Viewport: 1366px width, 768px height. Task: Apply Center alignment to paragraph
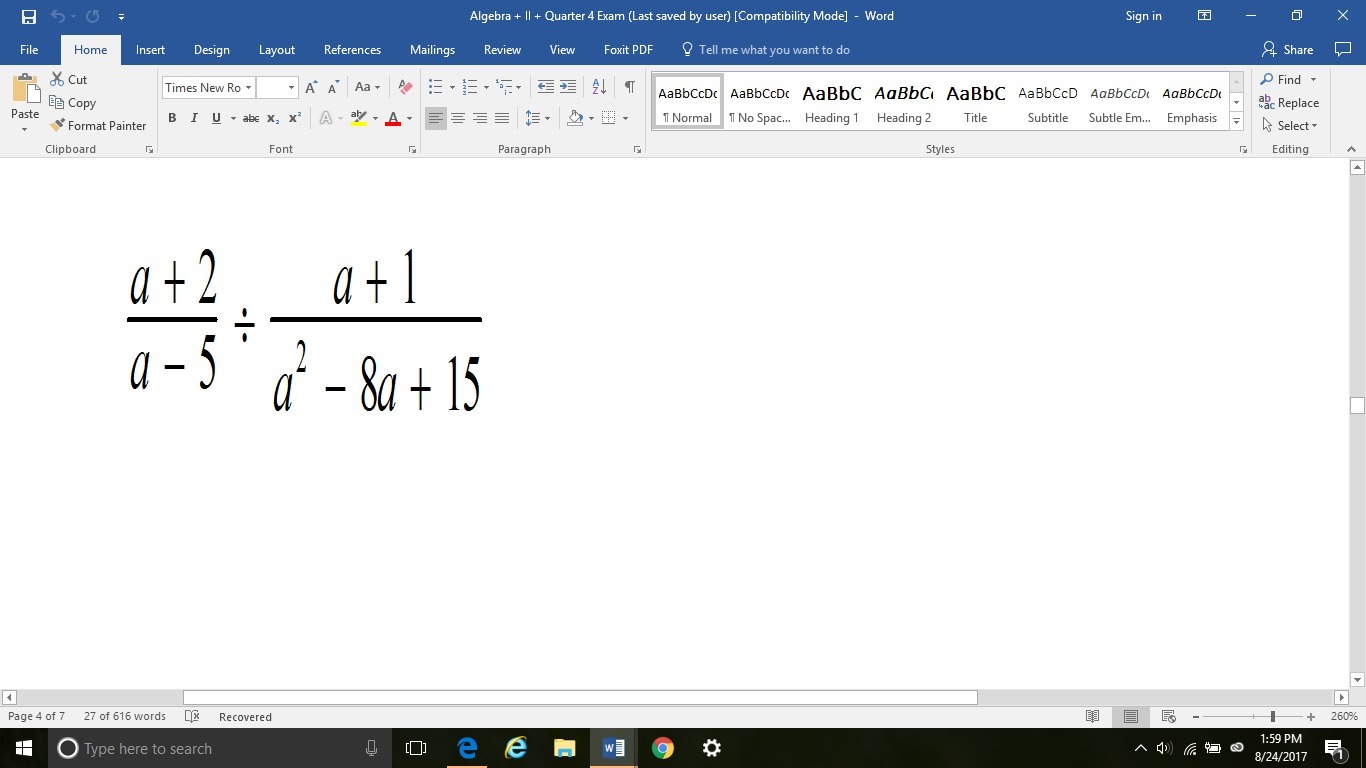(x=458, y=118)
